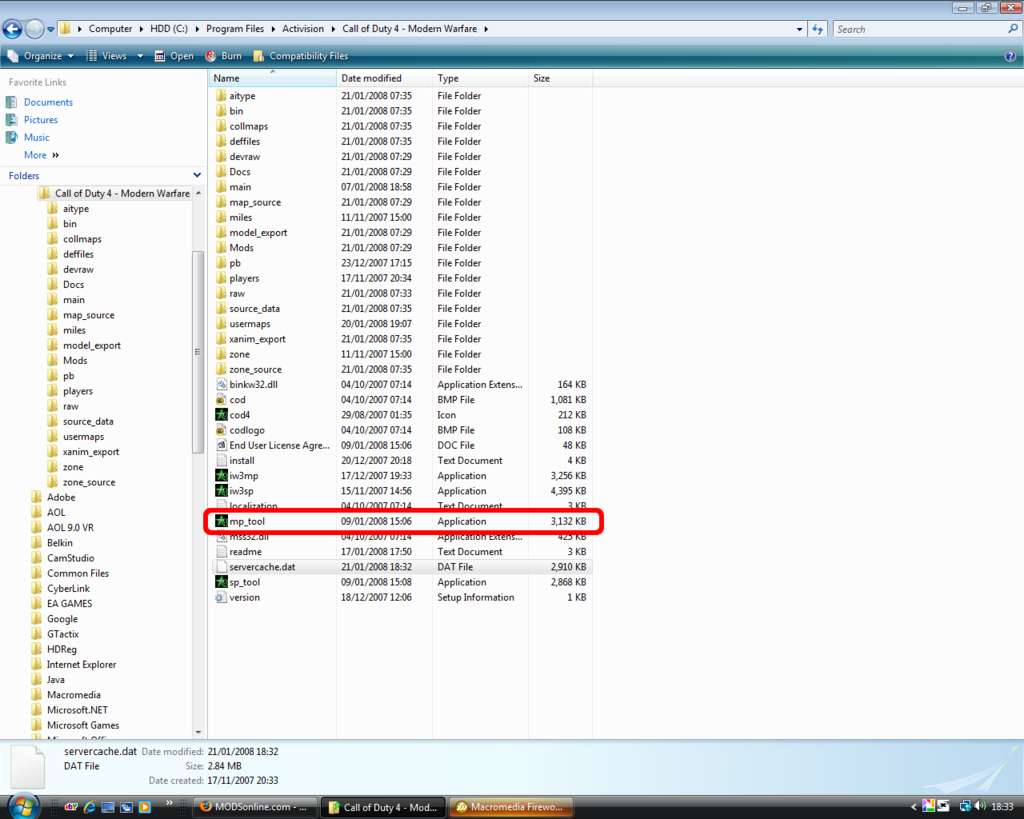The image size is (1024, 819).
Task: Open the recent pages dropdown arrow
Action: pyautogui.click(x=51, y=29)
